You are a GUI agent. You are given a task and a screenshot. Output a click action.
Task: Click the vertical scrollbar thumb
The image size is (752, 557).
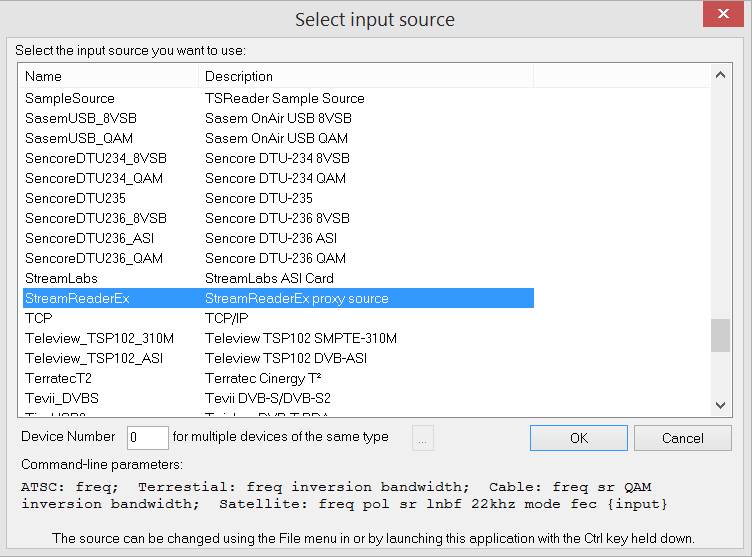720,335
